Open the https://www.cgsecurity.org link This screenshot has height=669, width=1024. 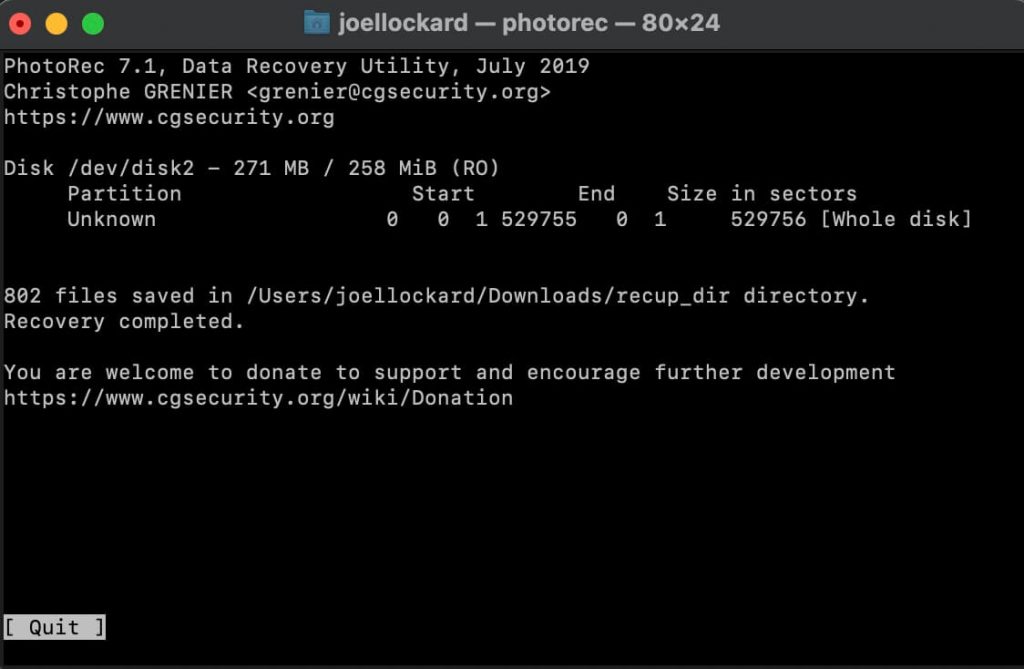pyautogui.click(x=169, y=117)
